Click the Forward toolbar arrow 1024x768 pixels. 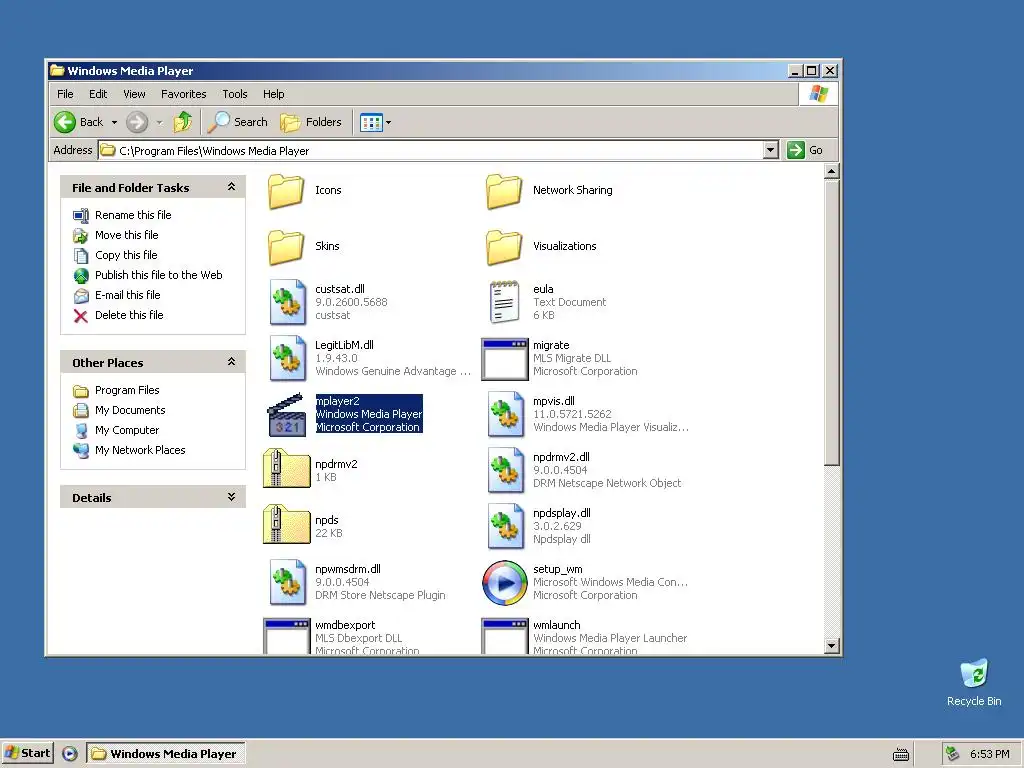[x=137, y=122]
